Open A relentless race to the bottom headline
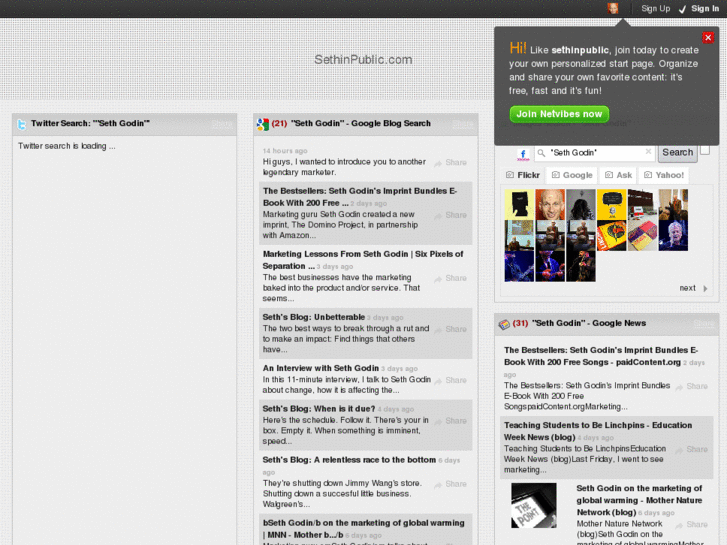Viewport: 727px width, 545px height. pos(349,460)
